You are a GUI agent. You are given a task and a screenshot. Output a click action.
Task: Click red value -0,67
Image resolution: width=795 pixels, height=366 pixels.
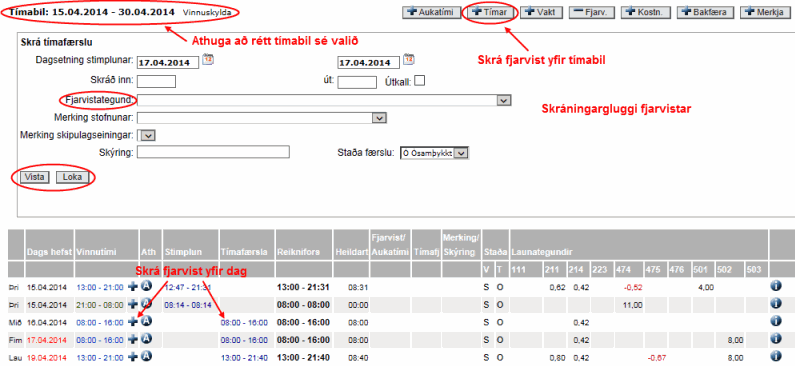pyautogui.click(x=656, y=358)
